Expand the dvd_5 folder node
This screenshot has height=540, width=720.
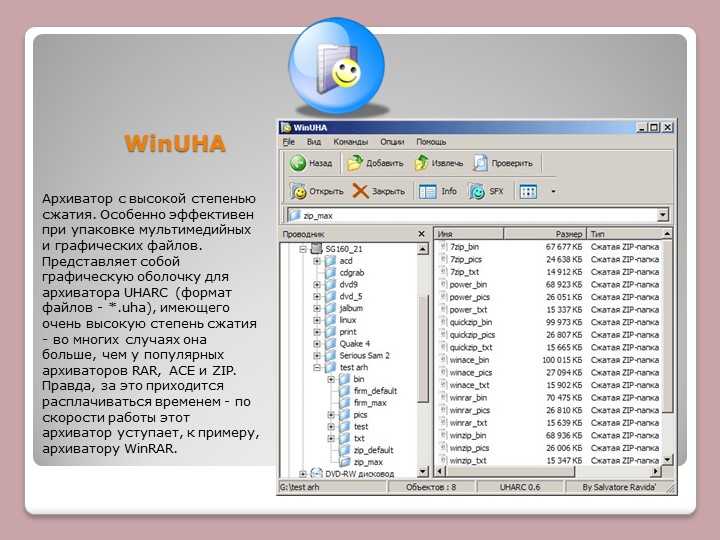pos(317,297)
